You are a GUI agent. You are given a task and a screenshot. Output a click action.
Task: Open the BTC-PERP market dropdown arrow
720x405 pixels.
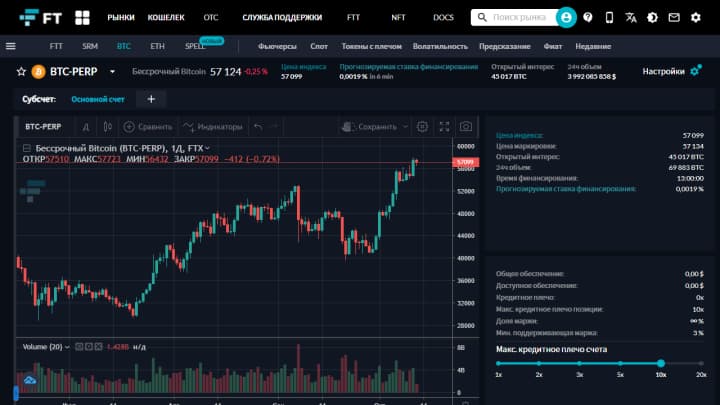[x=112, y=72]
